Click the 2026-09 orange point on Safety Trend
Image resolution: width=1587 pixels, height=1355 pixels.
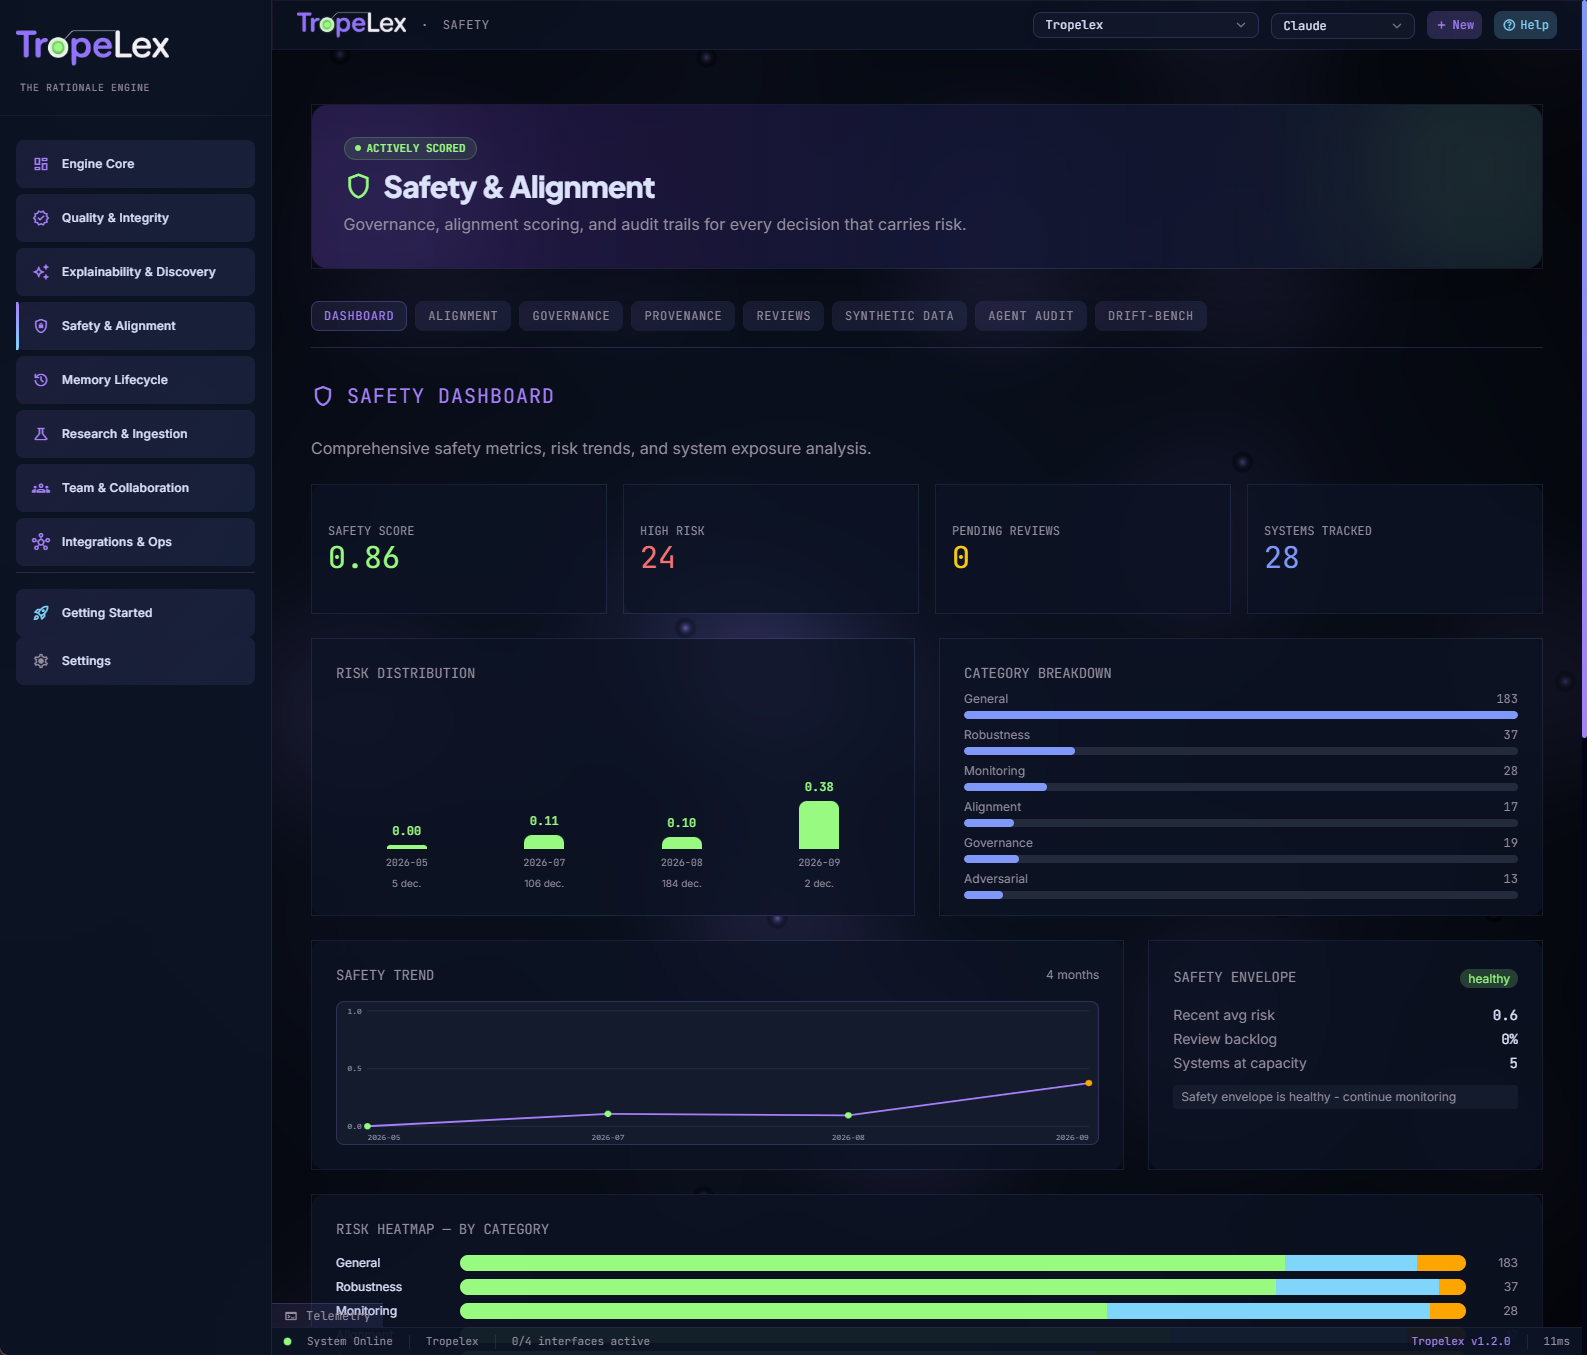(1089, 1083)
